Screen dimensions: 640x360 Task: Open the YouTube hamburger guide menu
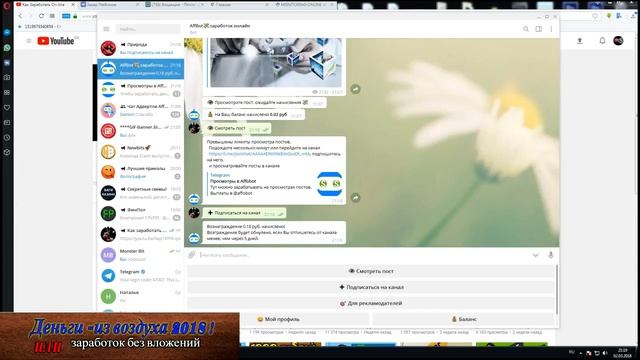pos(29,41)
